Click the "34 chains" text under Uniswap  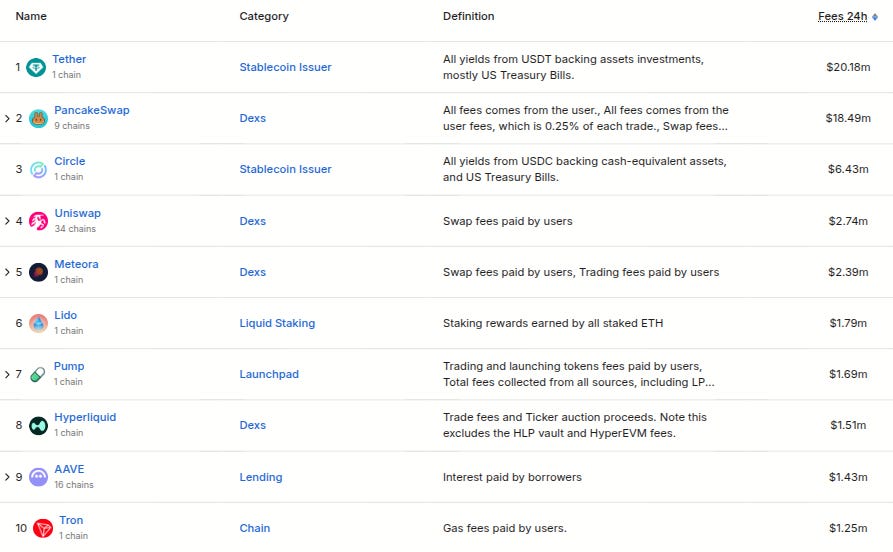pos(75,228)
